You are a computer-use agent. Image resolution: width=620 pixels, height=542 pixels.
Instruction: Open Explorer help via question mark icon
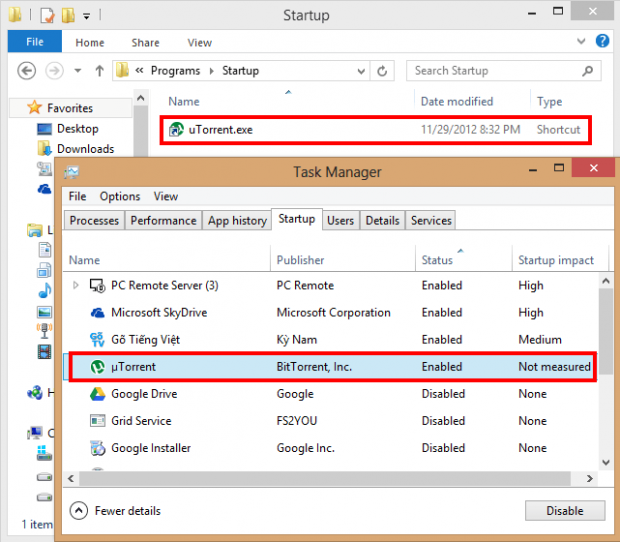click(602, 41)
